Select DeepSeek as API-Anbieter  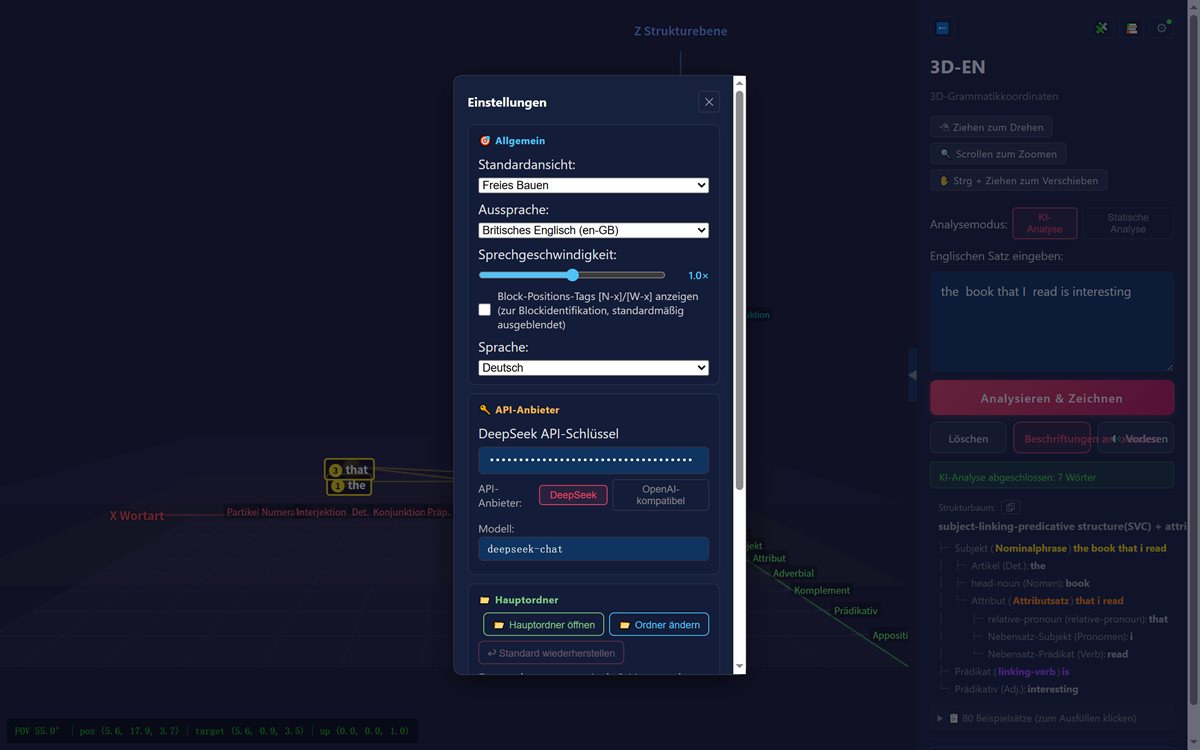pyautogui.click(x=573, y=495)
